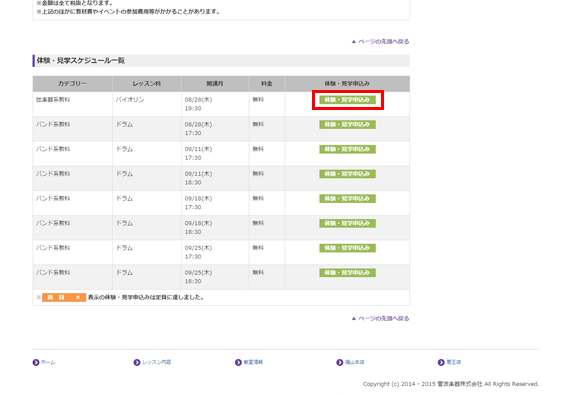Open the last footer store link after 福山本店
575x395 pixels.
[454, 362]
